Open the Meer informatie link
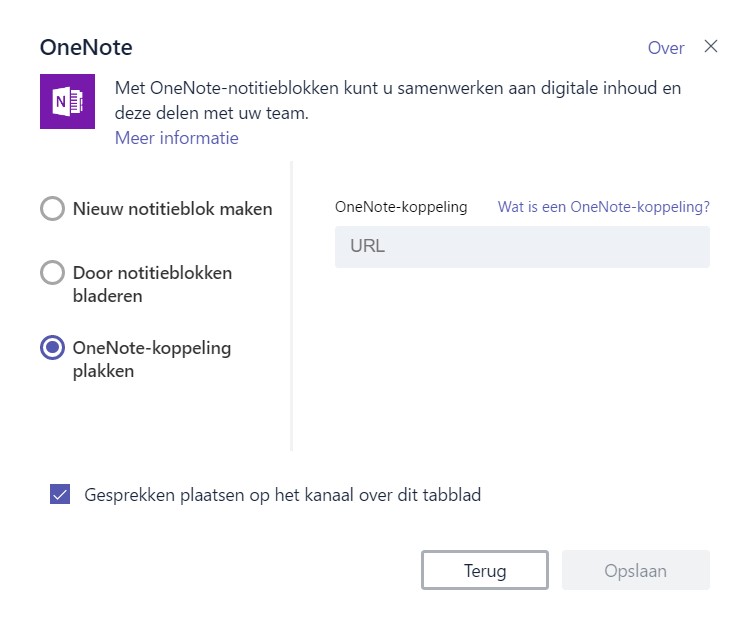The image size is (748, 624). click(x=177, y=138)
